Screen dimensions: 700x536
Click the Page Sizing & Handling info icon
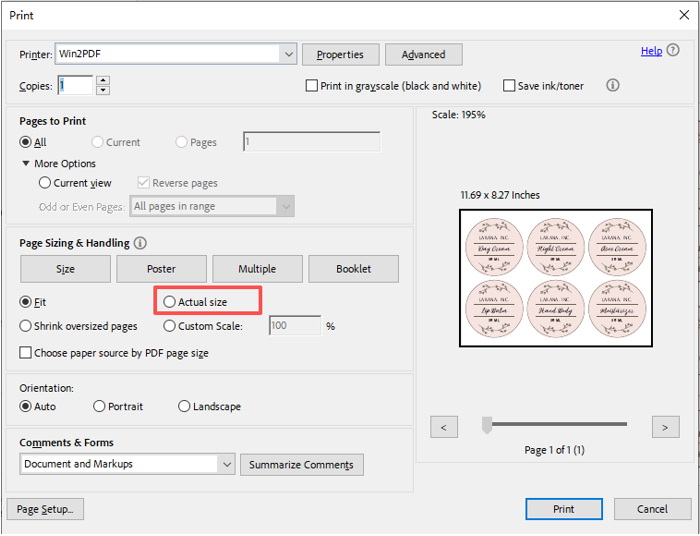click(140, 243)
